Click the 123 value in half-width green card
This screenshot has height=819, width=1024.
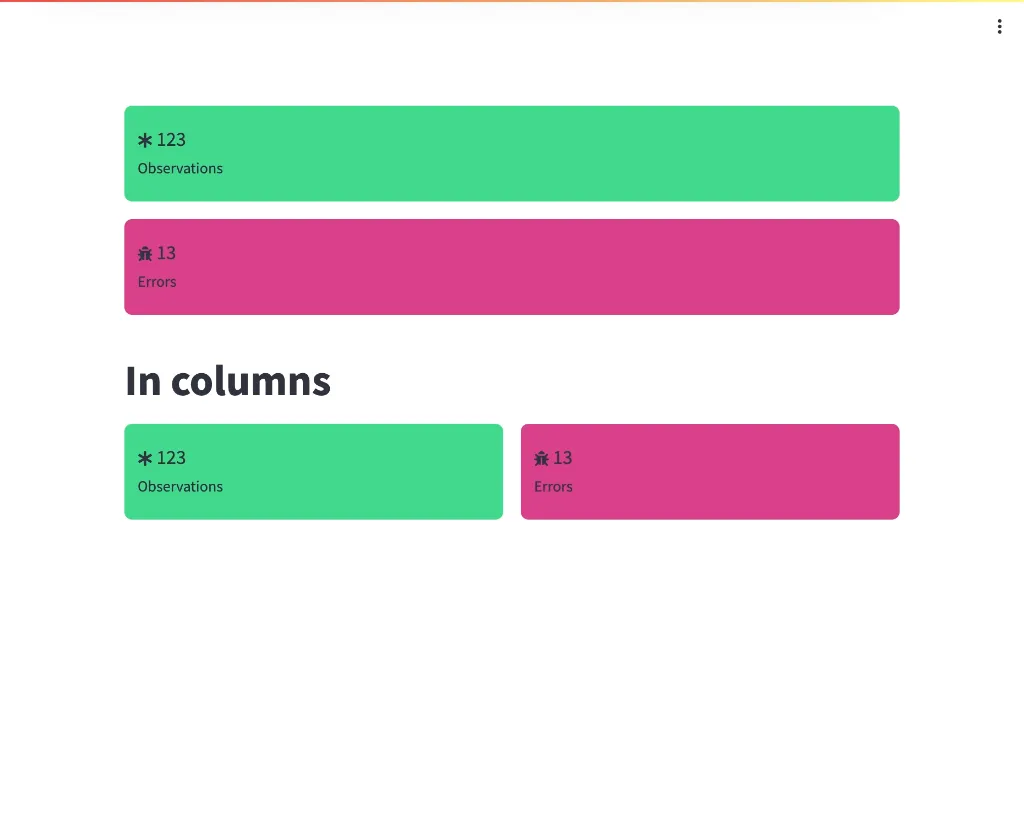coord(171,458)
